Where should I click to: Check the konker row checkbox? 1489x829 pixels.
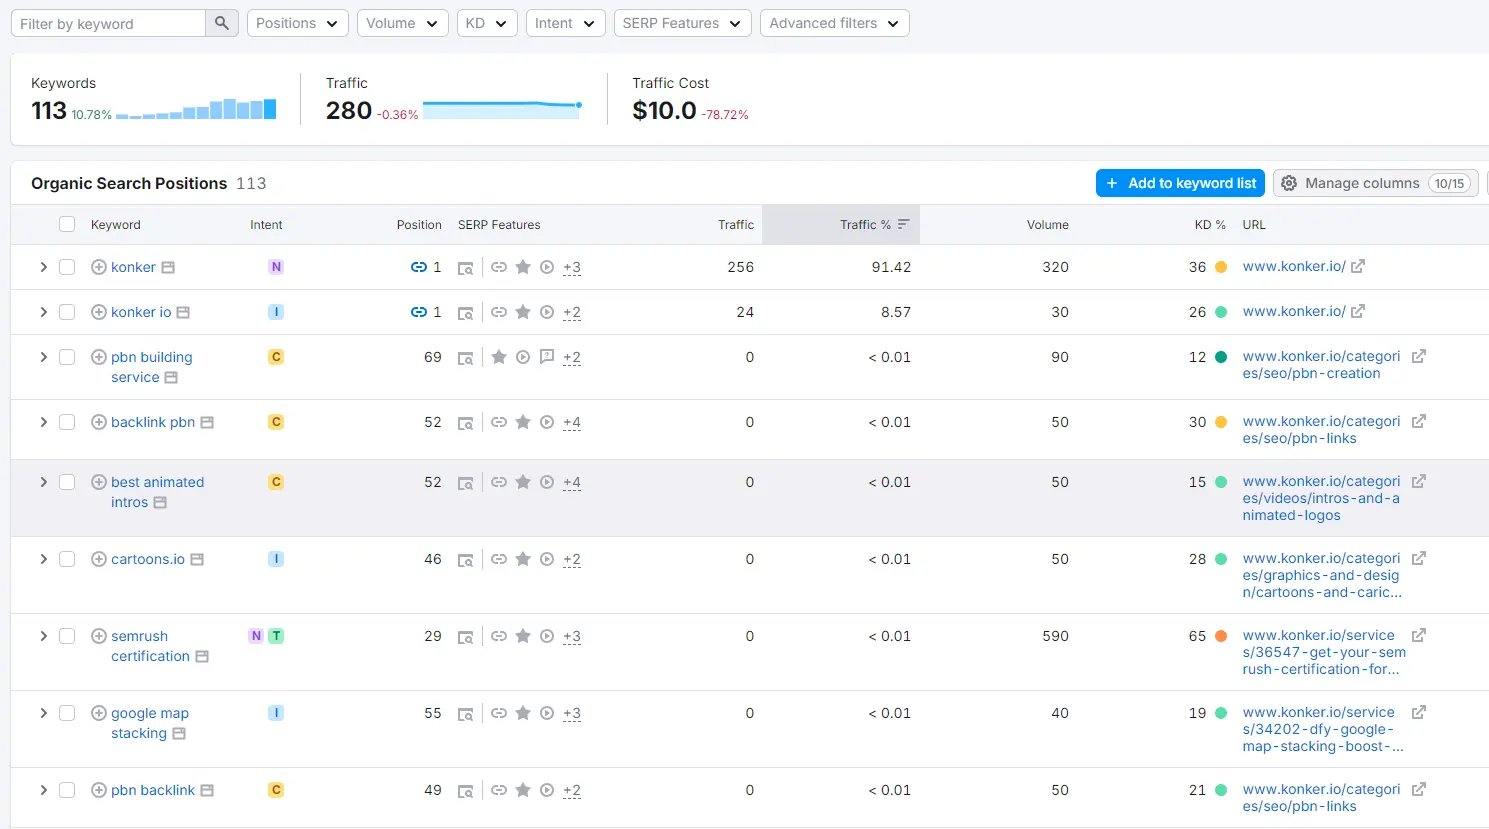point(67,267)
